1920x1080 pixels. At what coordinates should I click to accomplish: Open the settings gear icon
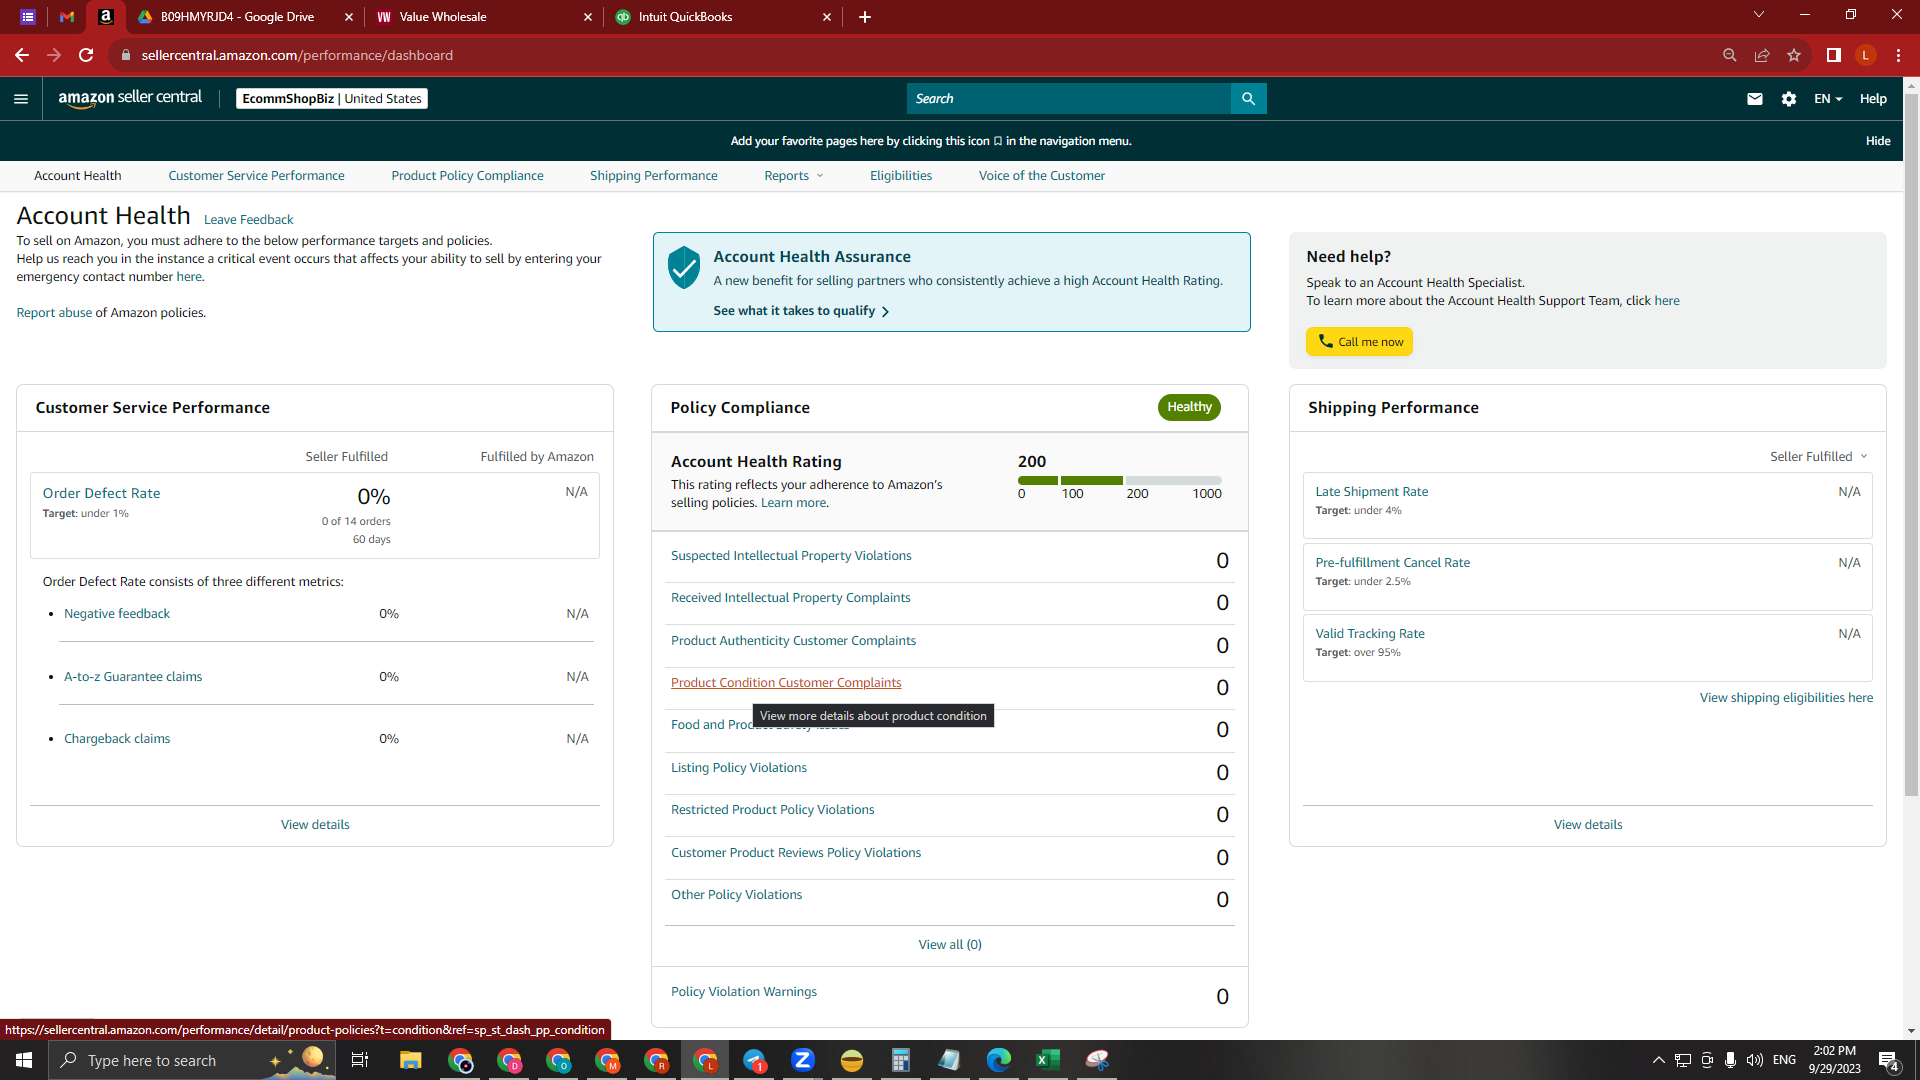click(1789, 99)
